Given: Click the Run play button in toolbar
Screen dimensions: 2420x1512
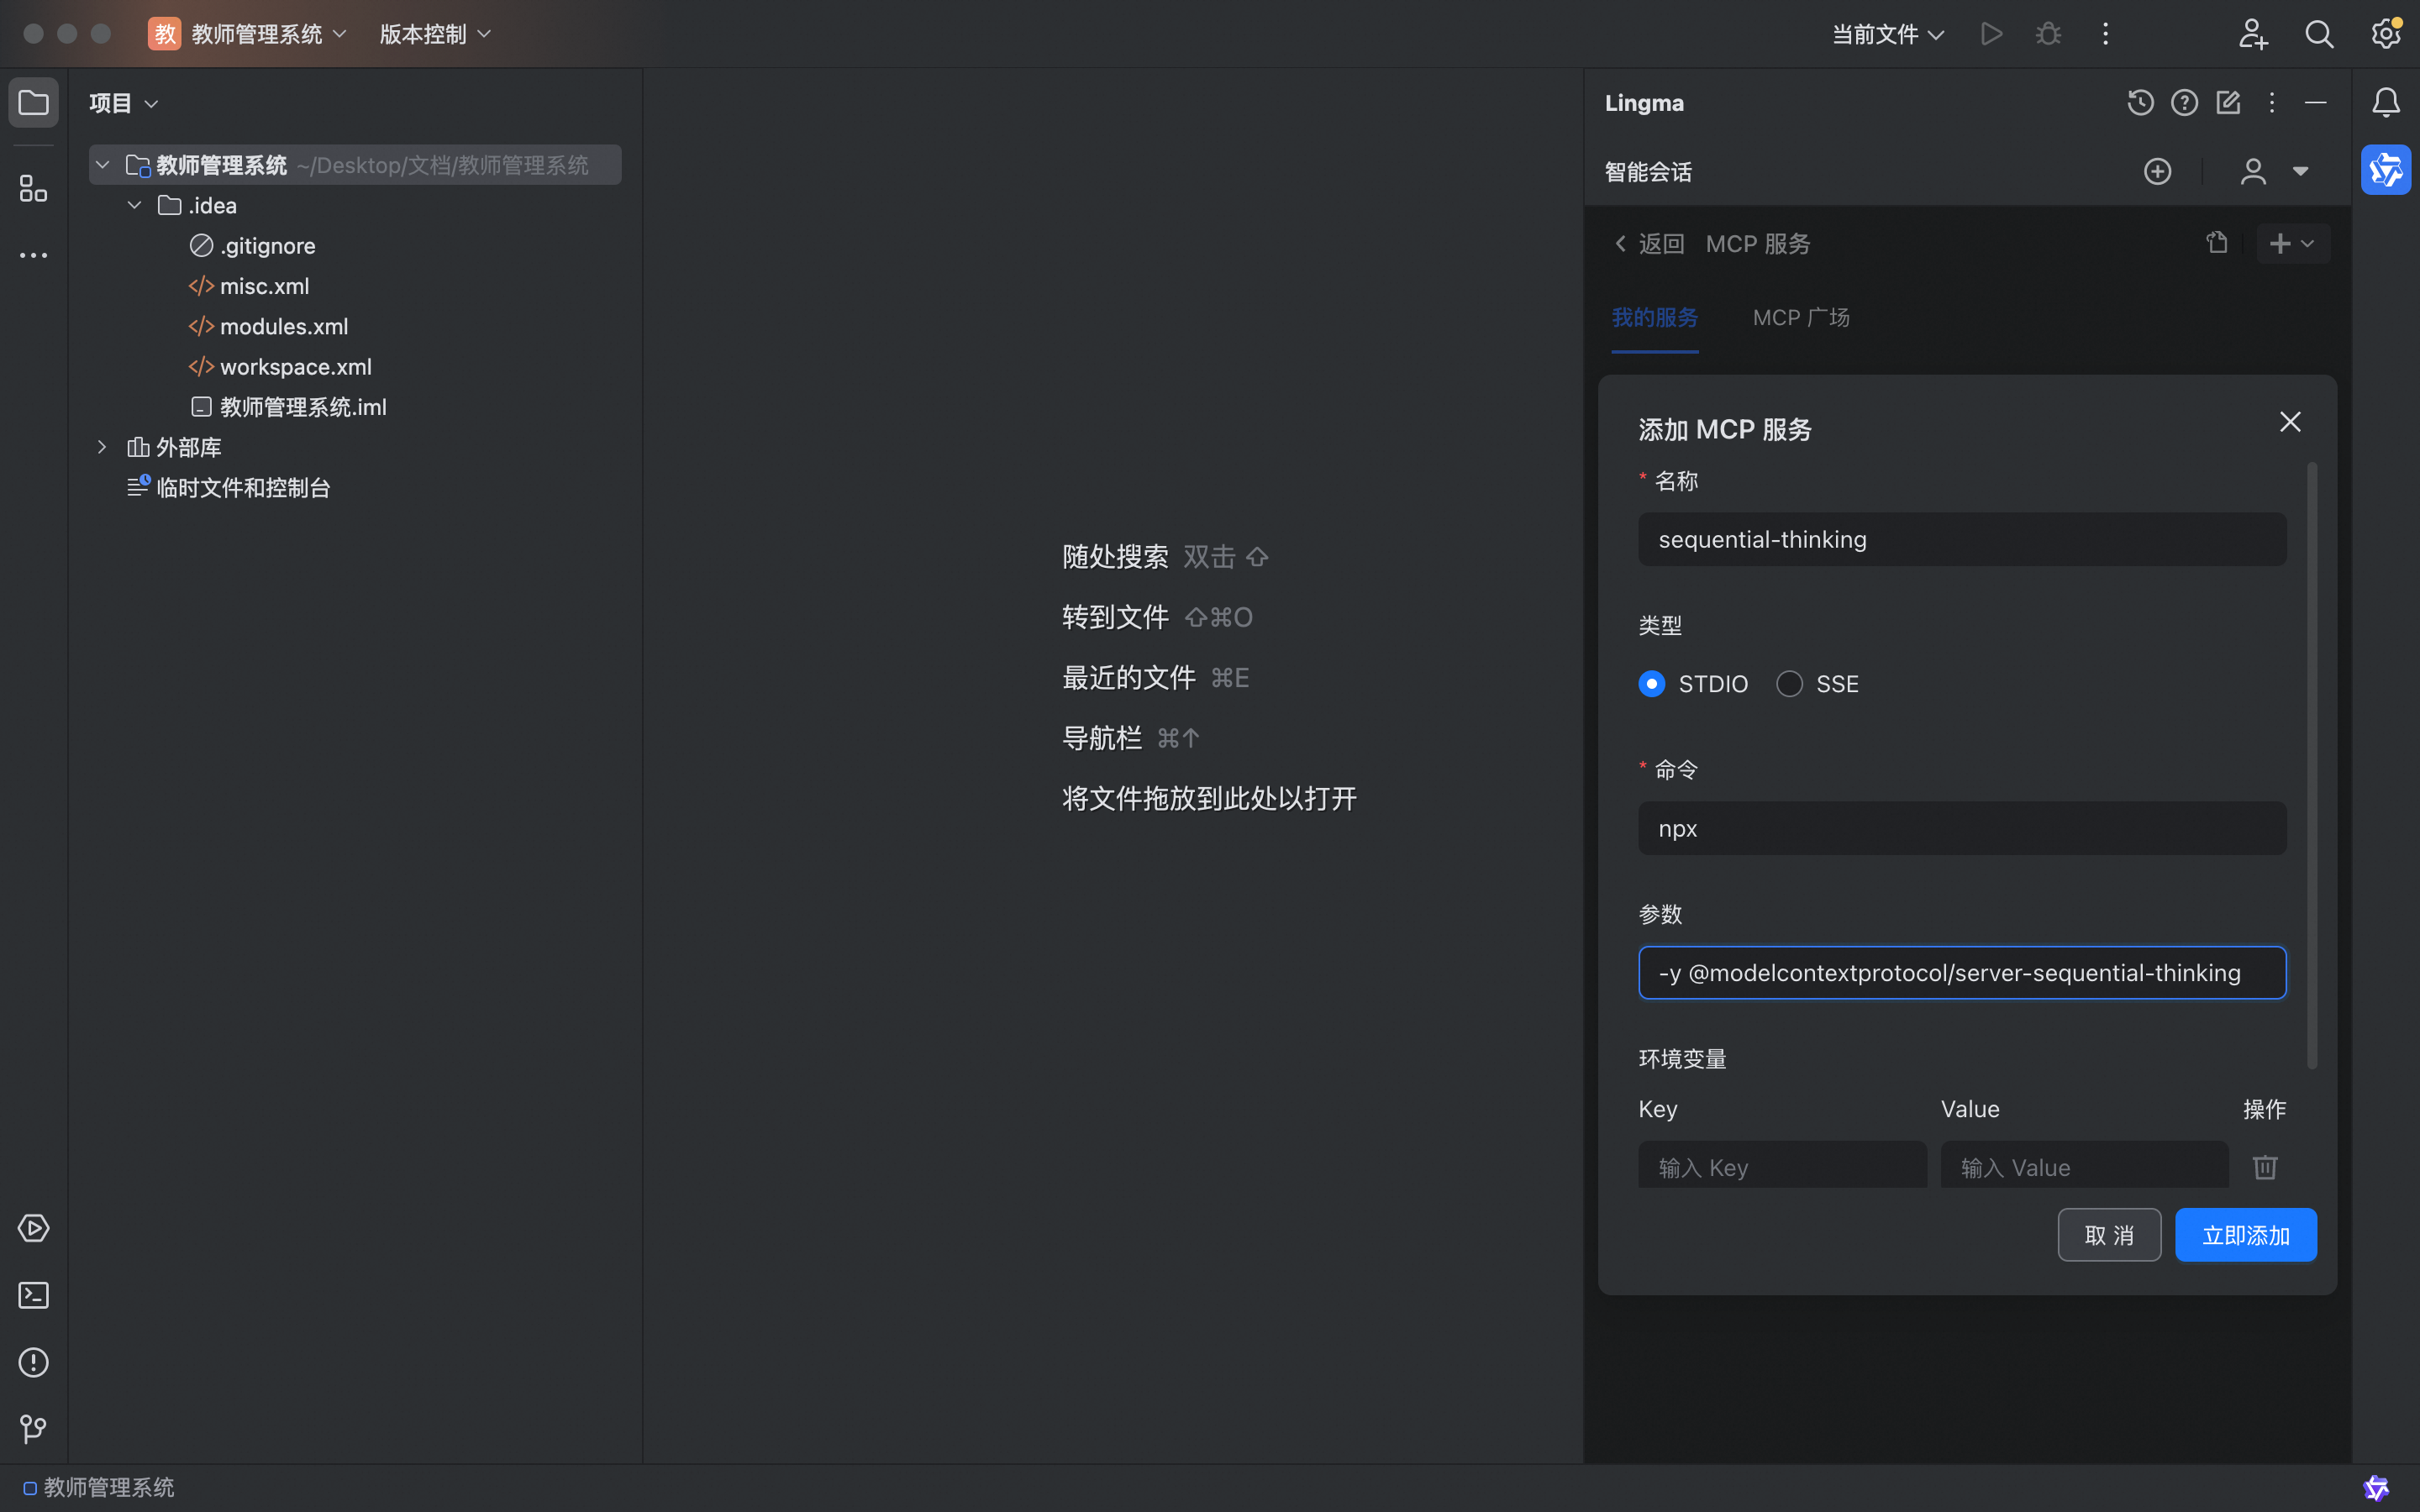Looking at the screenshot, I should click(1991, 34).
